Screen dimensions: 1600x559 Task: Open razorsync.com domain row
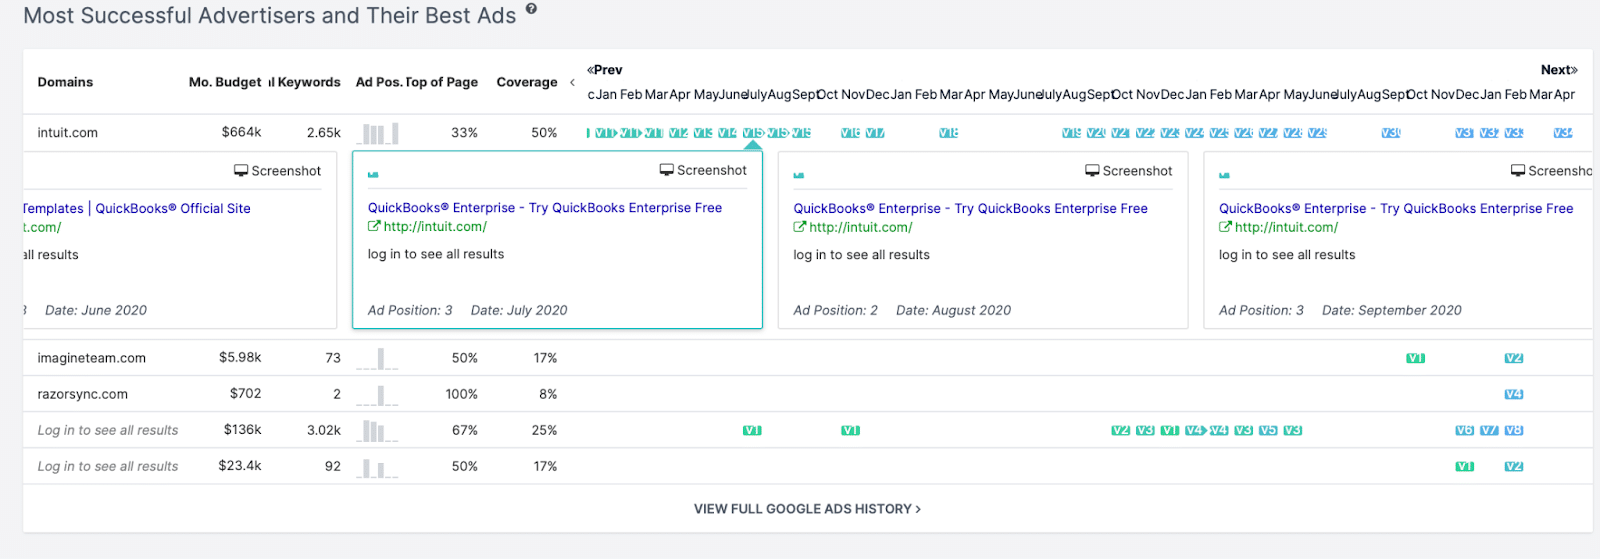(82, 394)
